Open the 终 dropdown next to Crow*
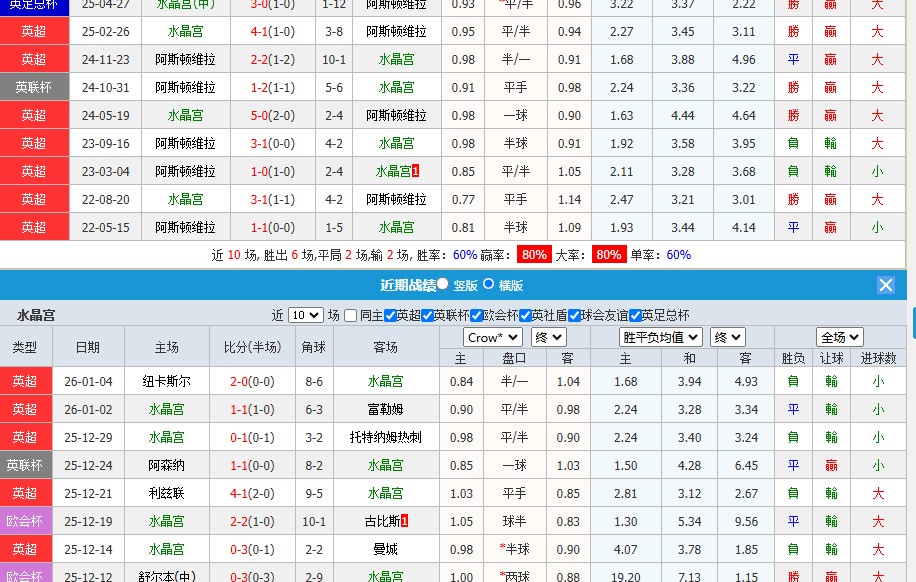916x582 pixels. 547,337
